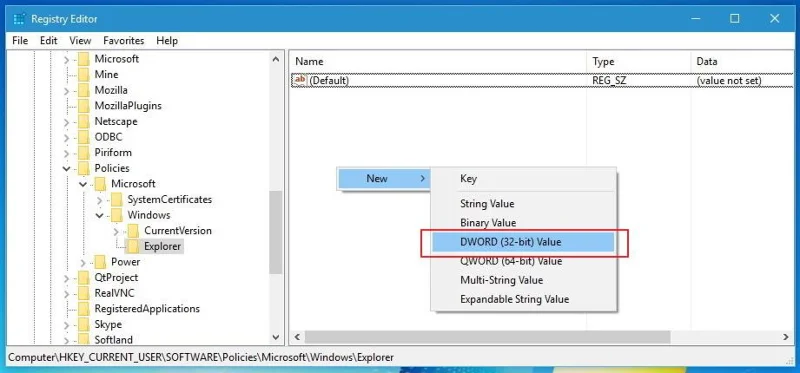Choose Expandable String Value

coord(523,299)
